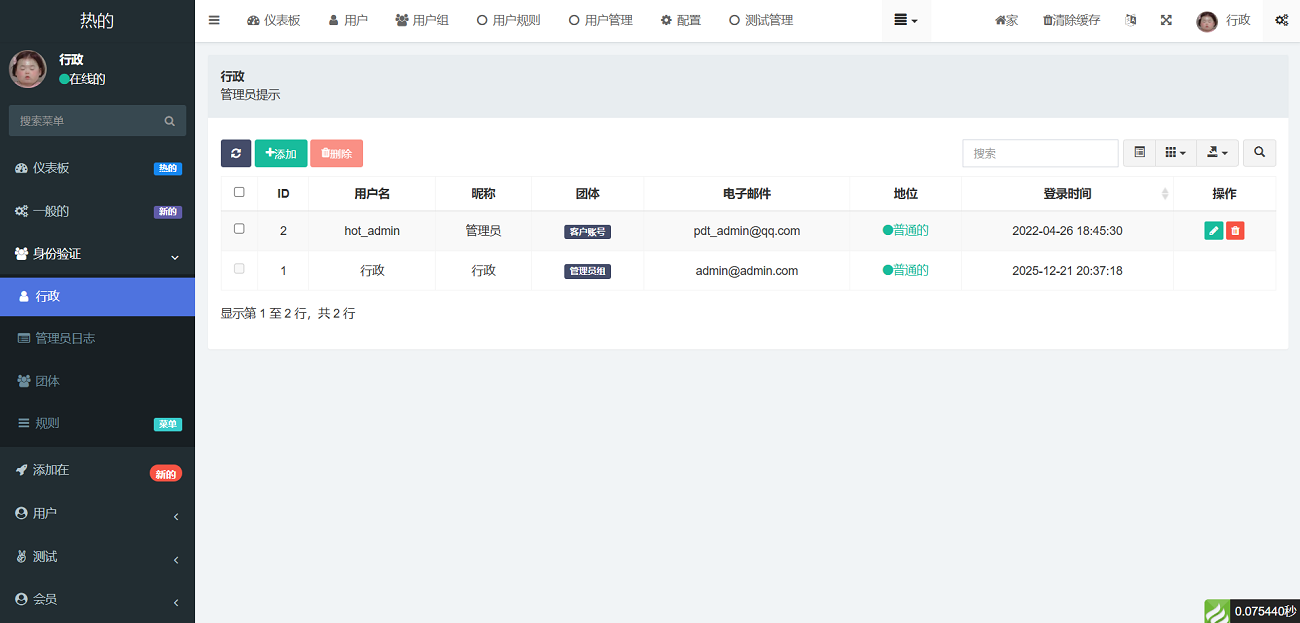The image size is (1300, 623).
Task: Tick the checkbox for row ID 1
Action: pos(239,269)
